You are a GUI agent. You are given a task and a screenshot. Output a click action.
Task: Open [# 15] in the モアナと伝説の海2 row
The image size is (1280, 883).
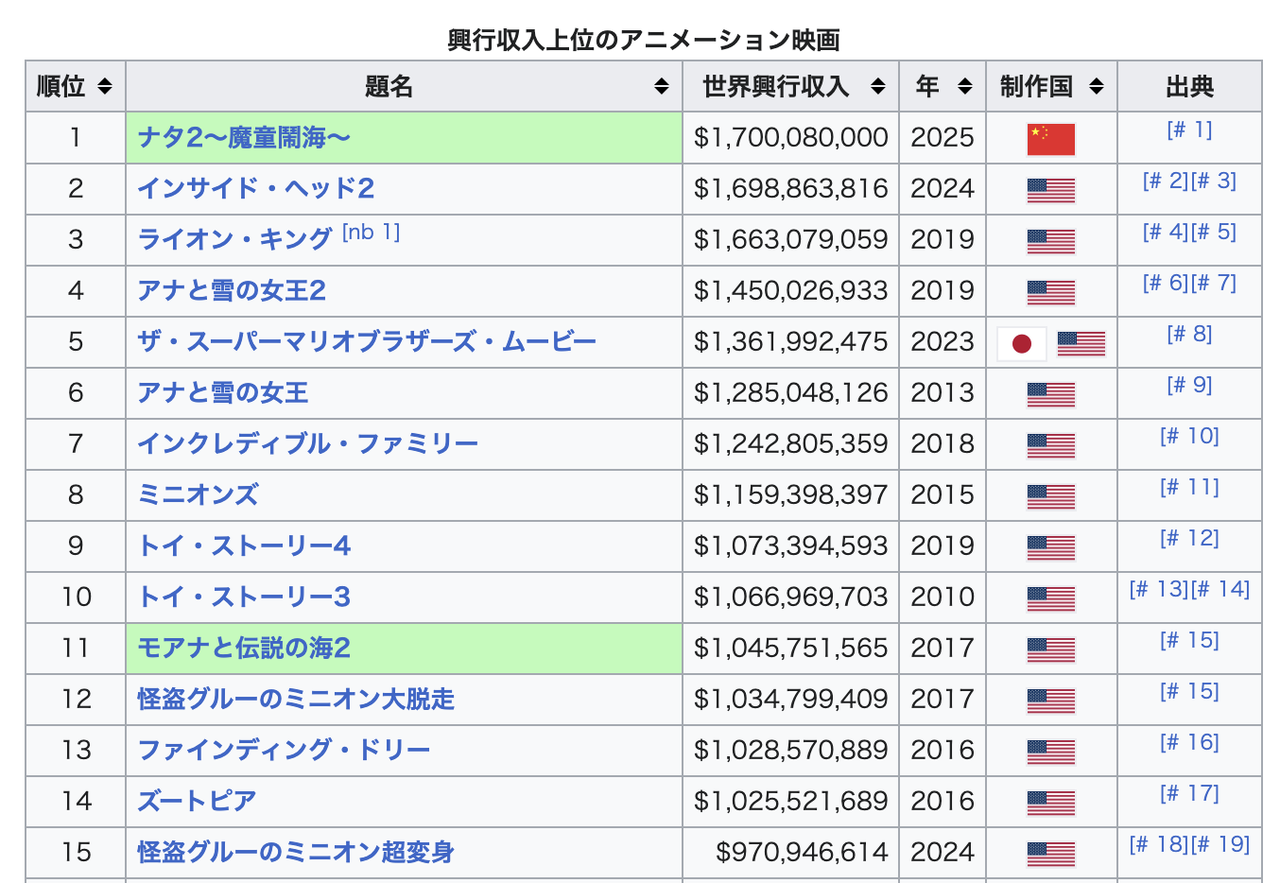[1189, 640]
